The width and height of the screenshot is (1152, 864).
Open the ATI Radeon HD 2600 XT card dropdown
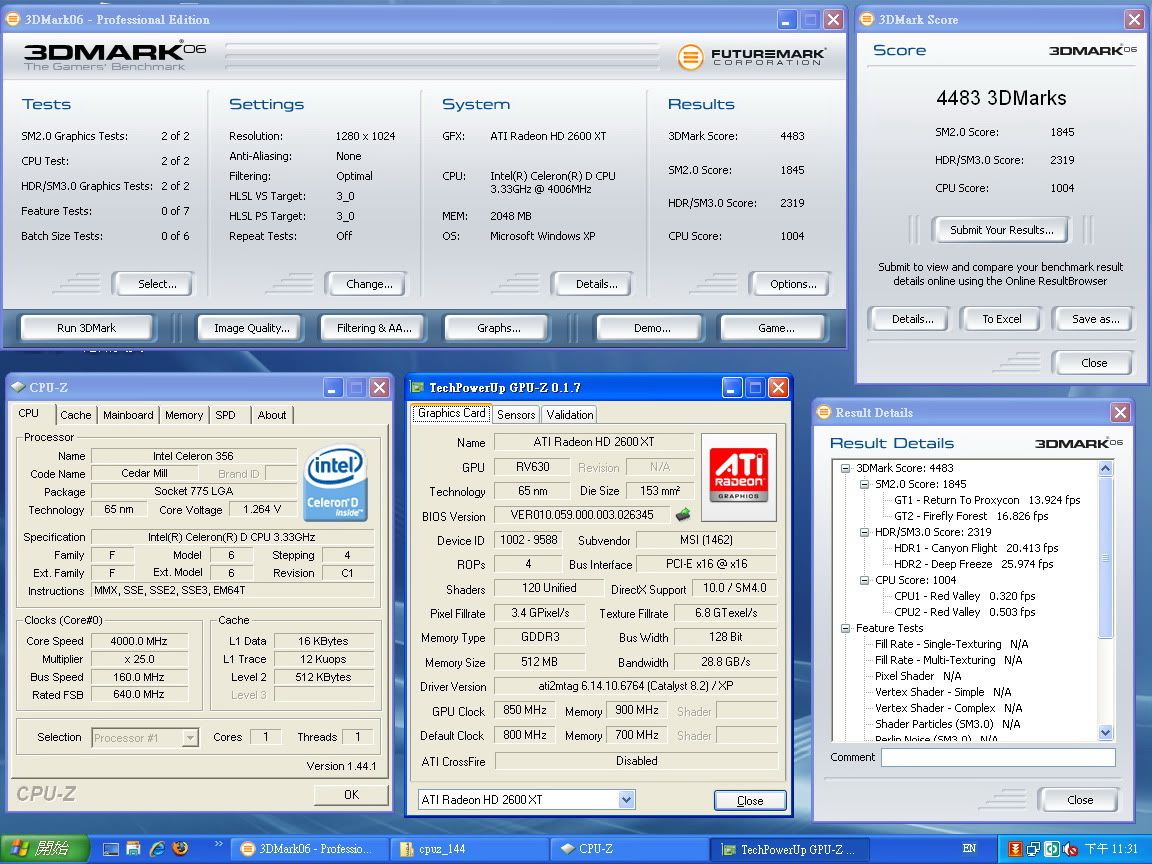(626, 799)
